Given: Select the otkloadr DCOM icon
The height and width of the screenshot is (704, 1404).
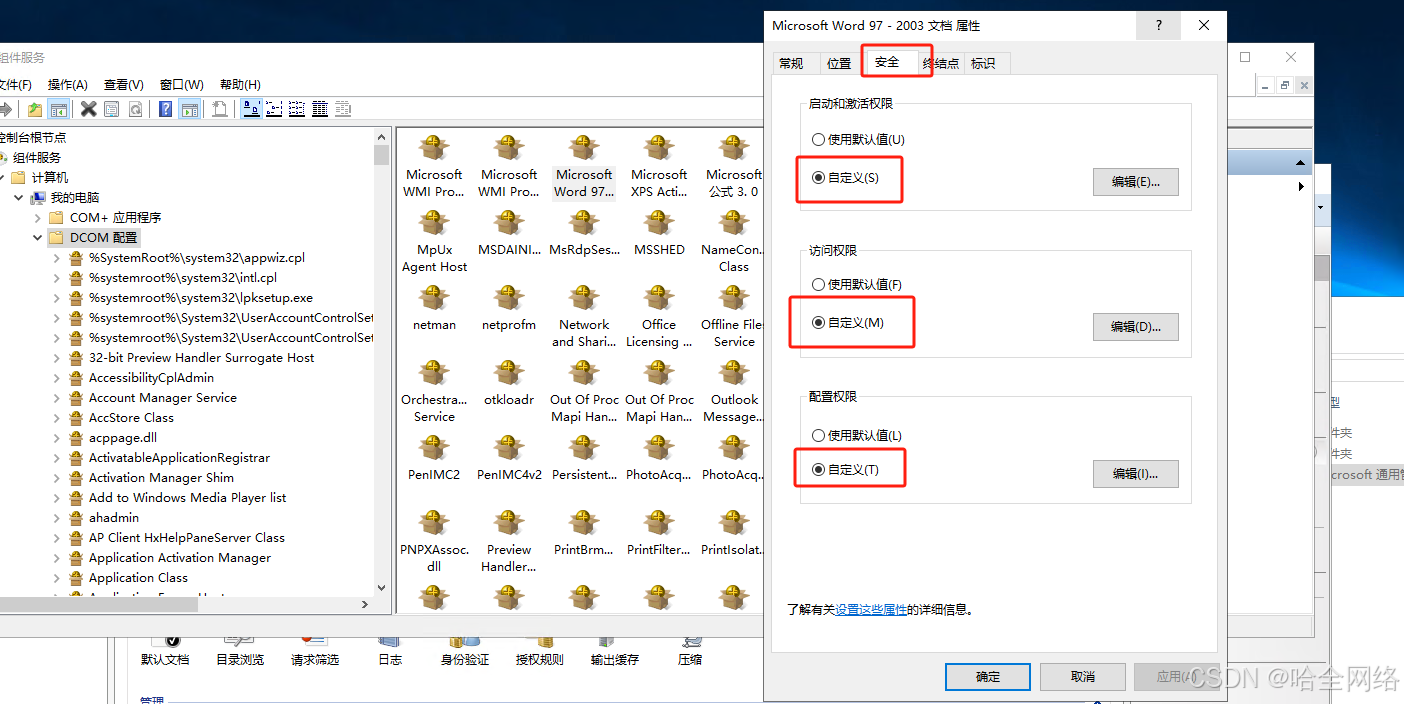Looking at the screenshot, I should tap(509, 383).
